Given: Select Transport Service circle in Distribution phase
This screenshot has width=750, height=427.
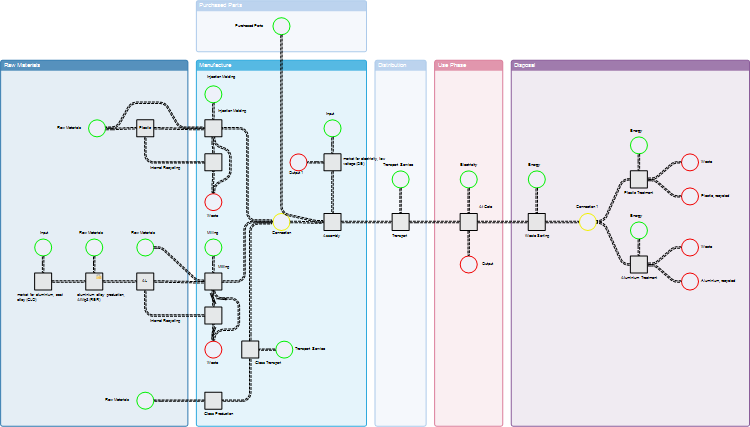Looking at the screenshot, I should [400, 179].
